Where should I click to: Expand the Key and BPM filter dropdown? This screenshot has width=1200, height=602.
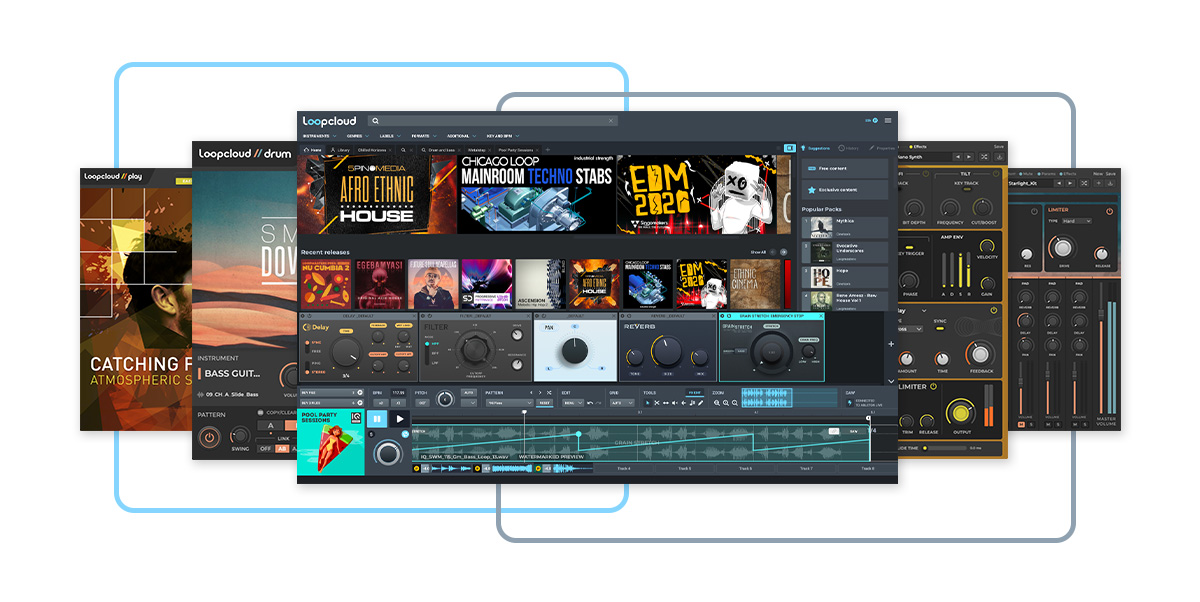504,136
